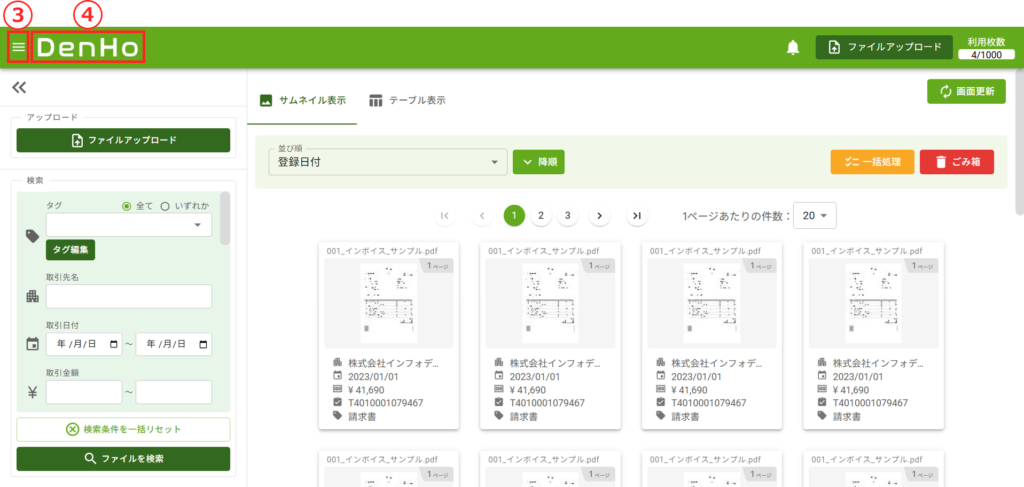Open the タグ dropdown field
The image size is (1024, 487).
[x=129, y=225]
